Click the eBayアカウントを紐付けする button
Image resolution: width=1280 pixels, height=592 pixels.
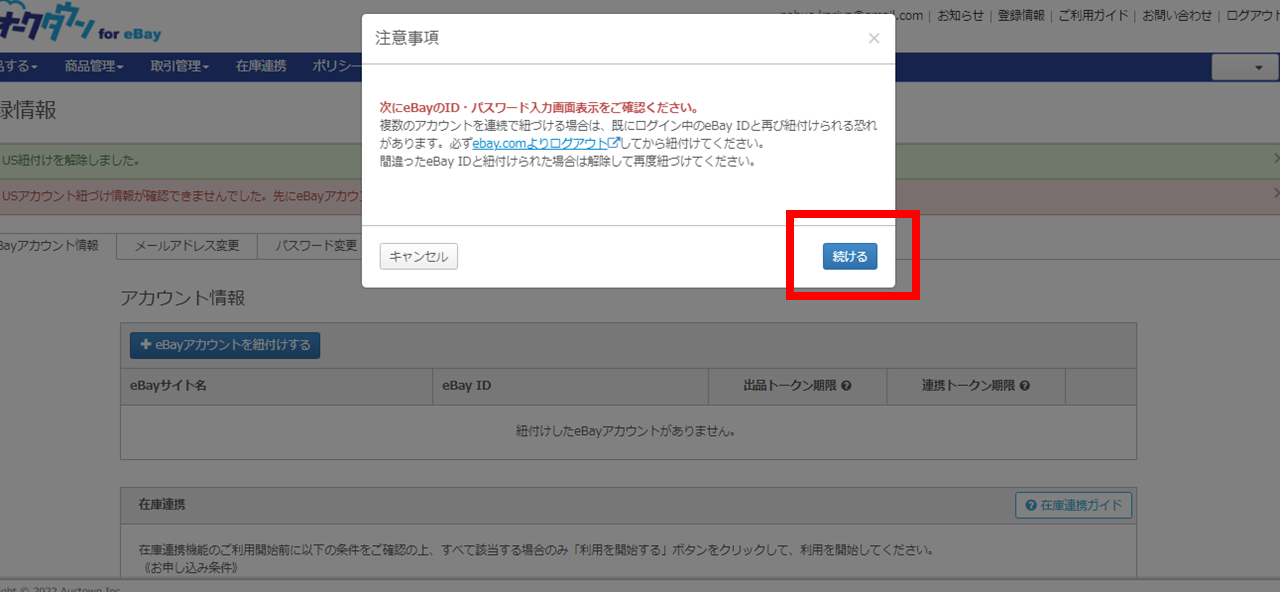click(x=225, y=345)
